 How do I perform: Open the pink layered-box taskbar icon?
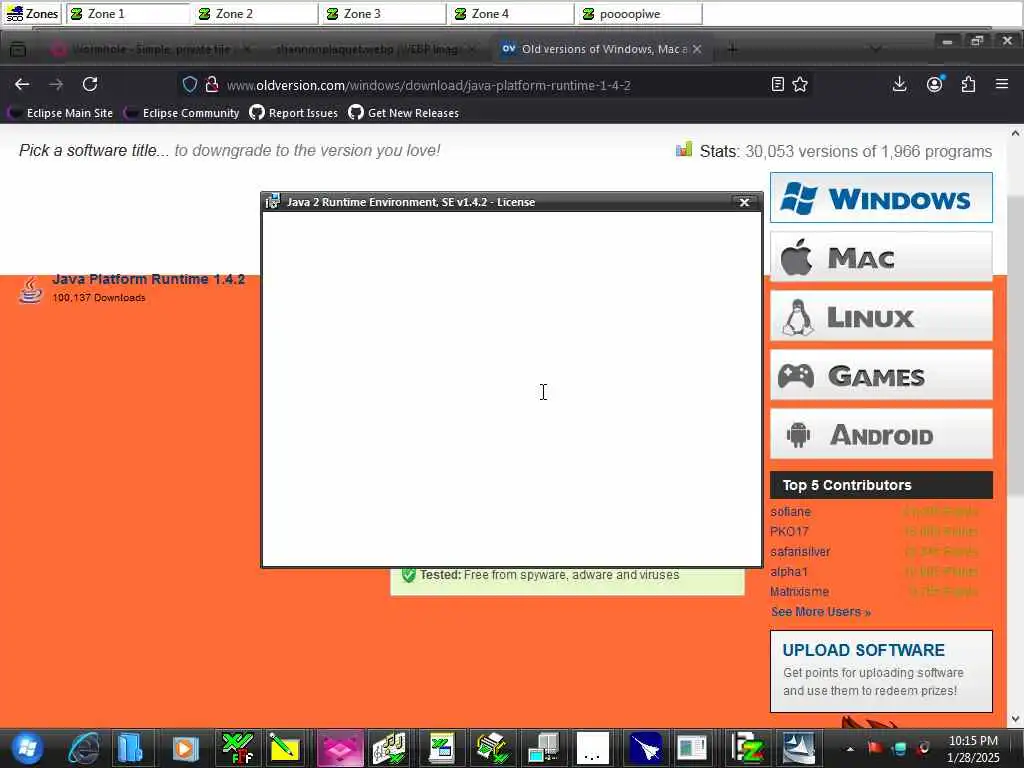point(340,748)
